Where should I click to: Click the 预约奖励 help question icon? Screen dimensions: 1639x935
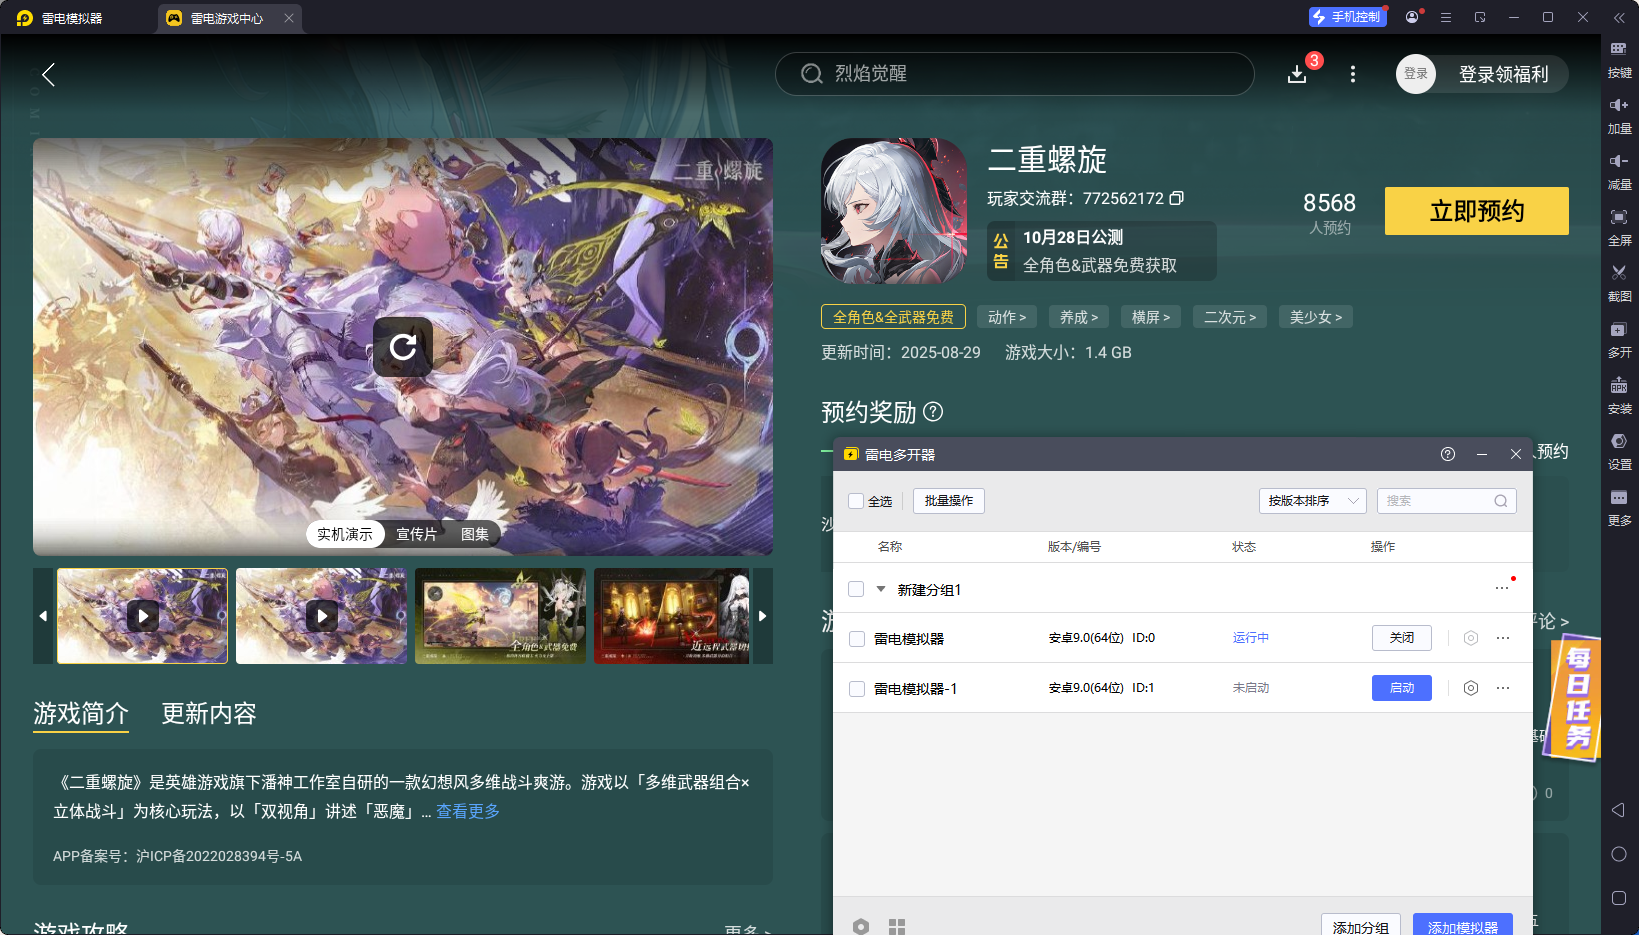[x=933, y=411]
